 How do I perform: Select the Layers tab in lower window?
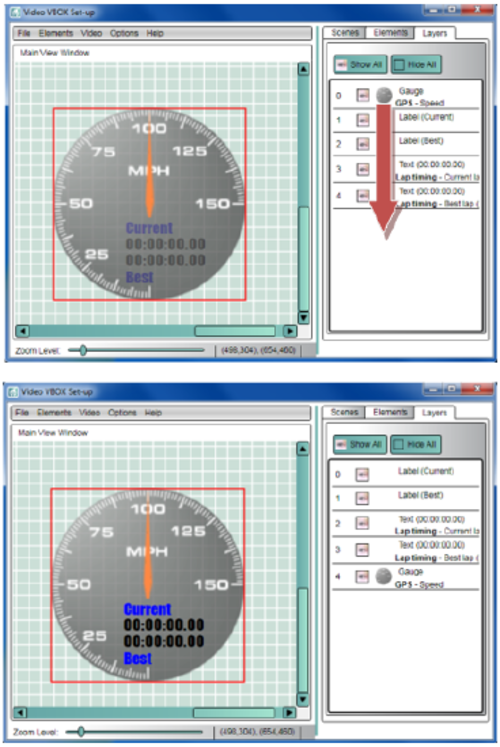434,413
